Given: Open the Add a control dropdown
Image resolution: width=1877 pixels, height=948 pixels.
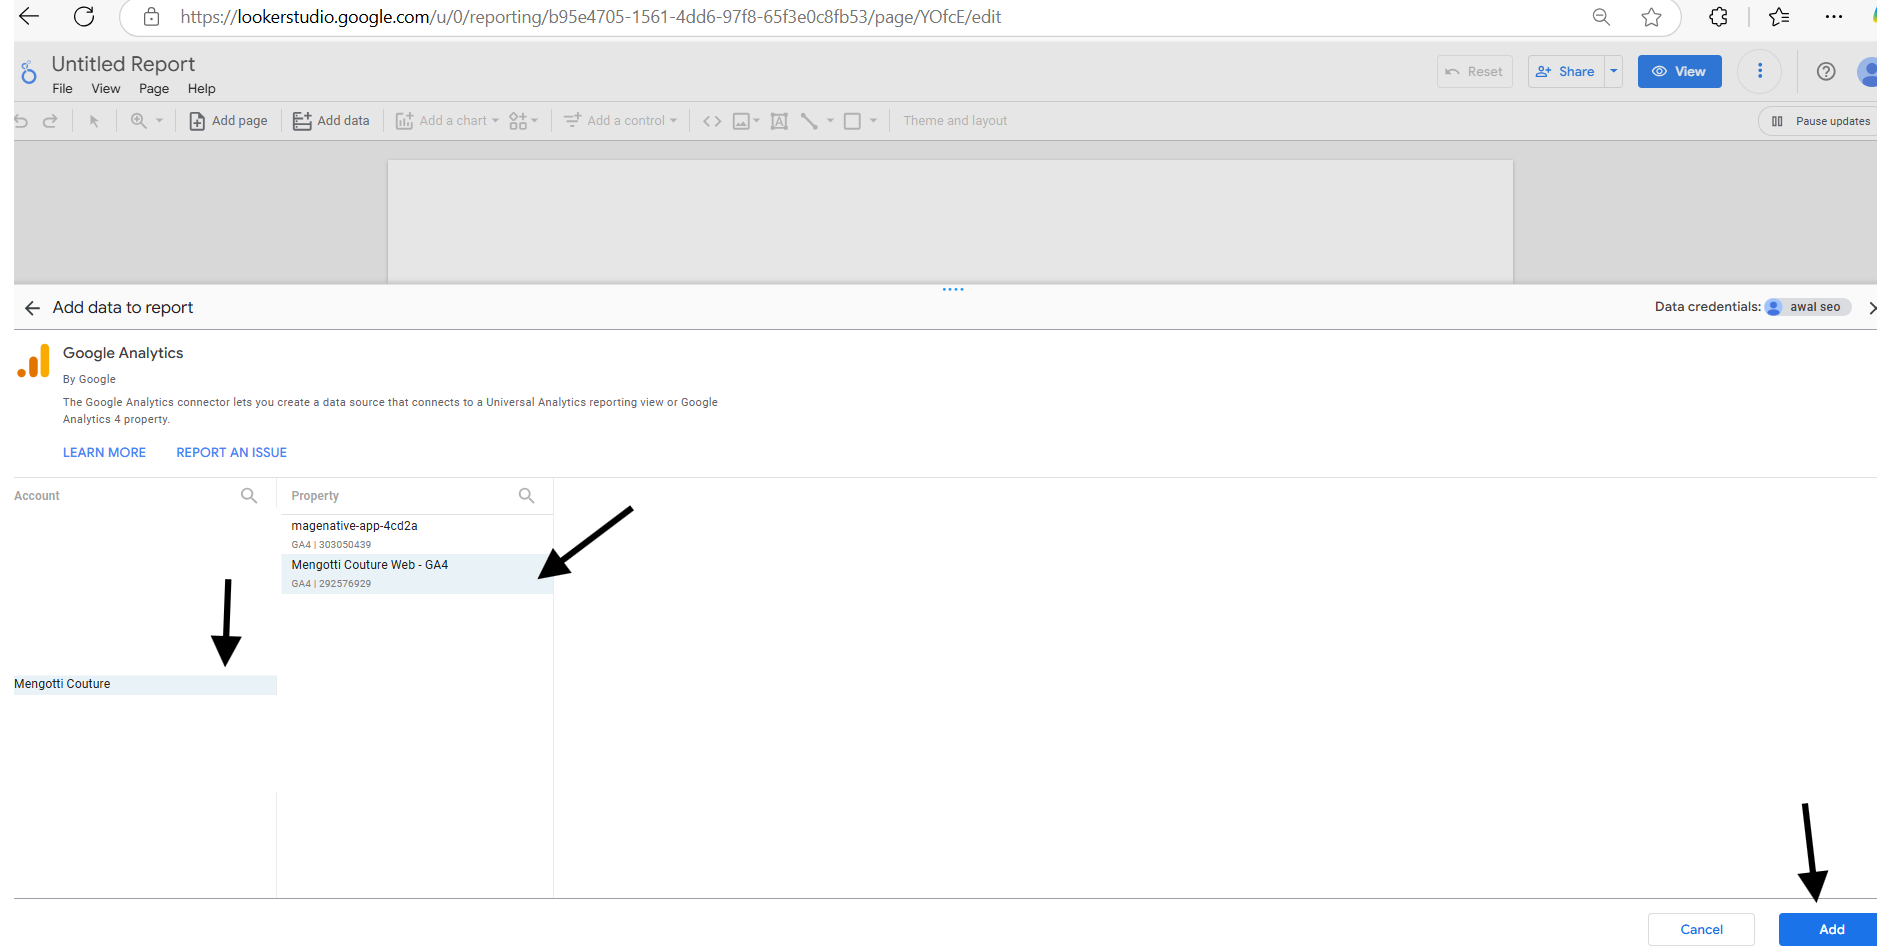Looking at the screenshot, I should [x=620, y=121].
